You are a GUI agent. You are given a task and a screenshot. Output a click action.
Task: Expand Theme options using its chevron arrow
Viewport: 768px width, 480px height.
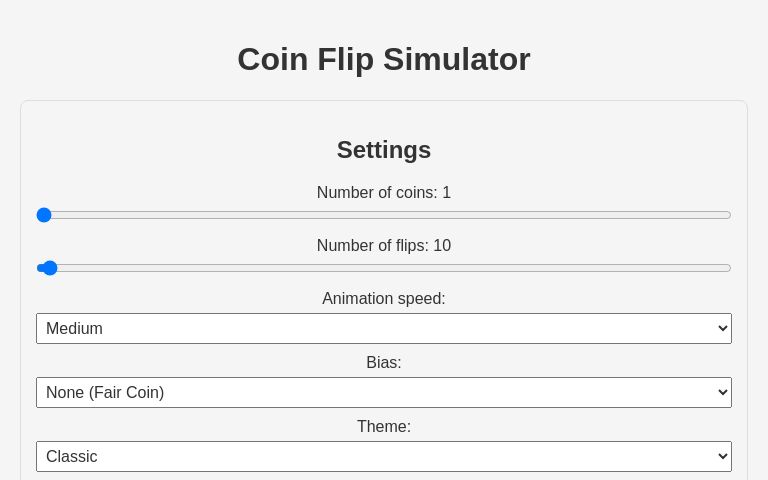[x=722, y=457]
